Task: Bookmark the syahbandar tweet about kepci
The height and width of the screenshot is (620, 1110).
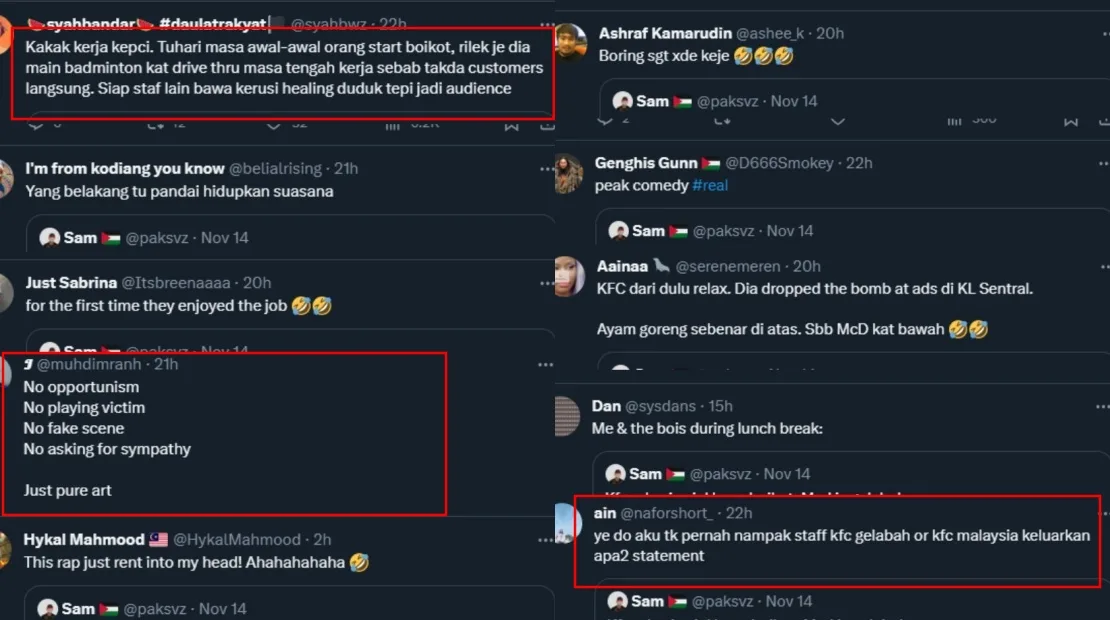Action: coord(511,125)
